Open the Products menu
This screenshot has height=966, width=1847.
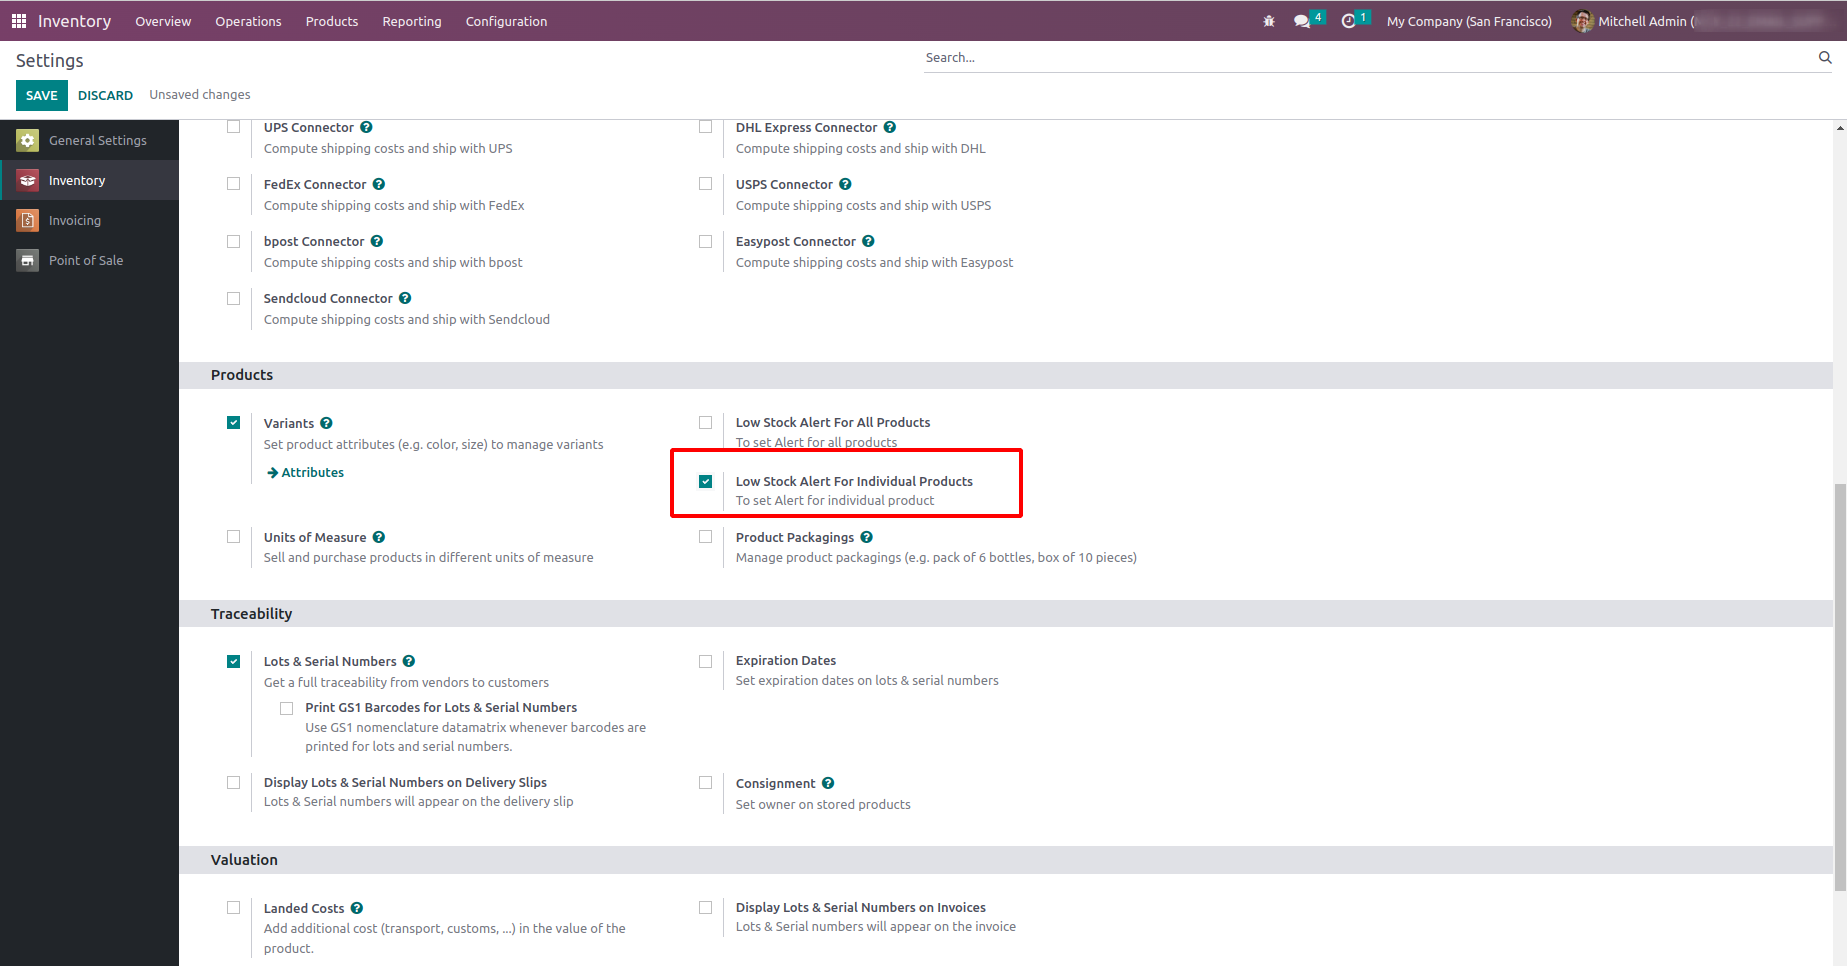click(x=332, y=21)
